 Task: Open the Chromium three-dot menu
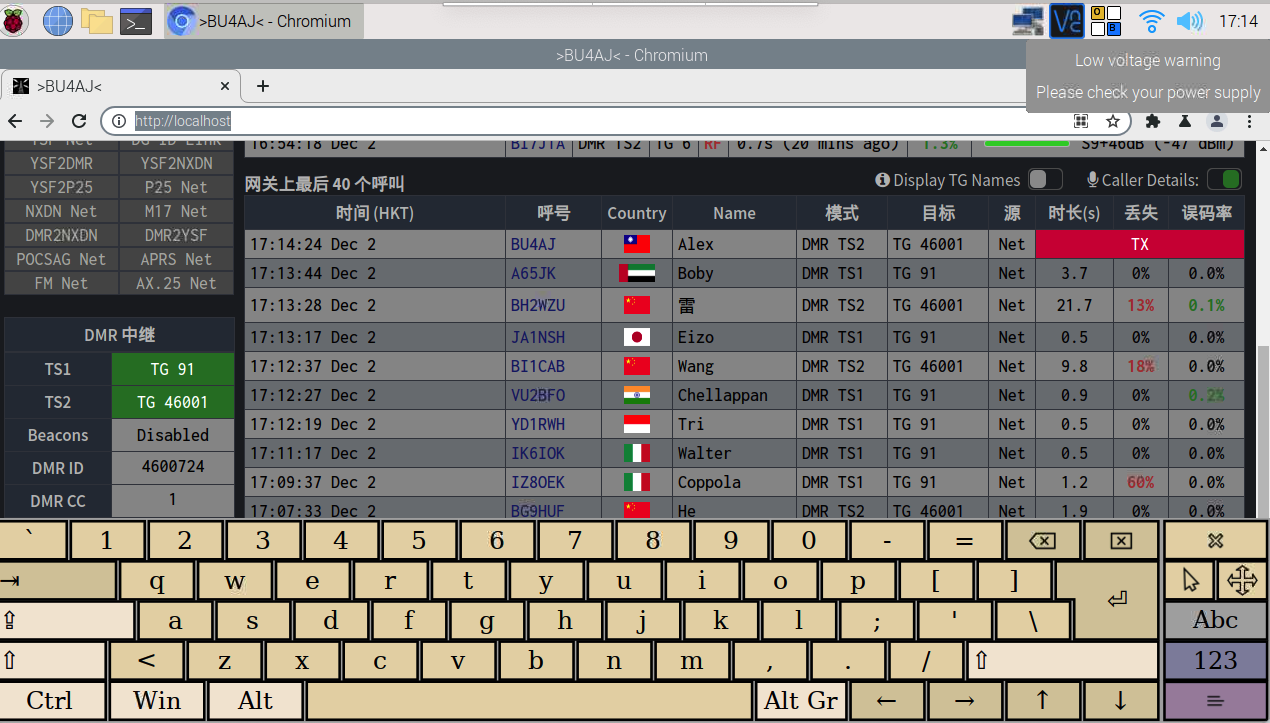1249,121
